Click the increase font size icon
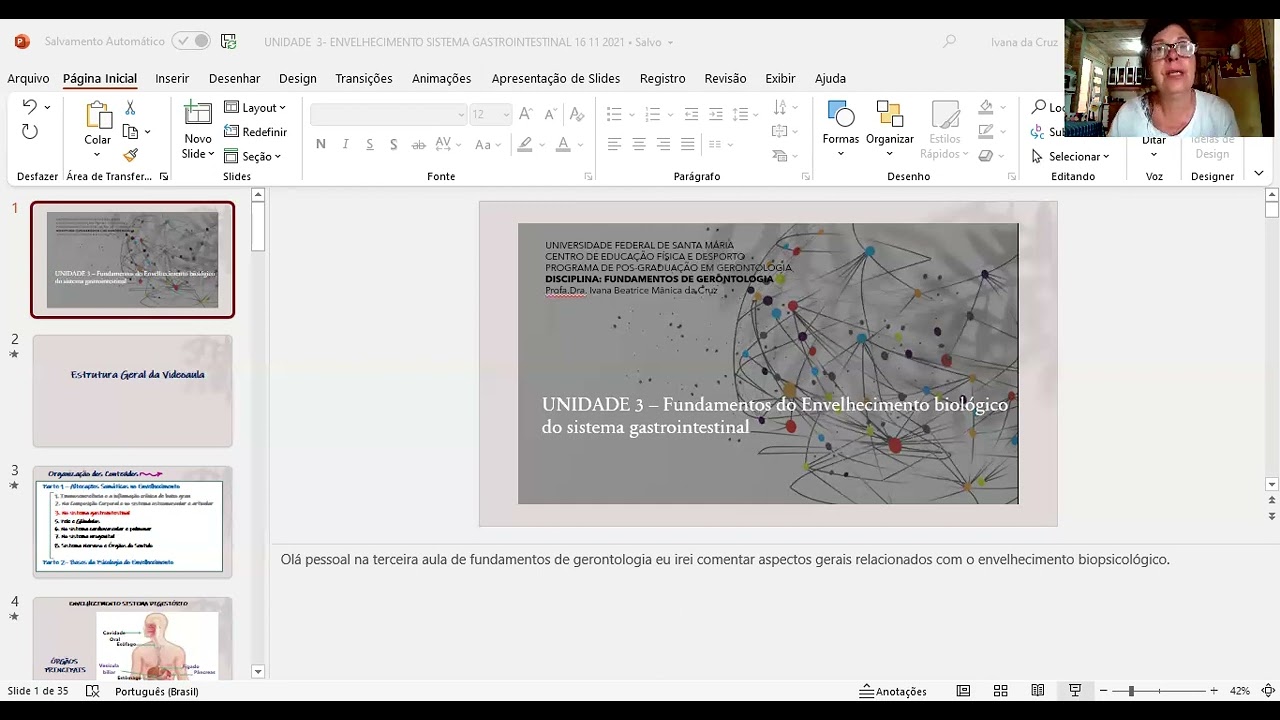 (526, 114)
